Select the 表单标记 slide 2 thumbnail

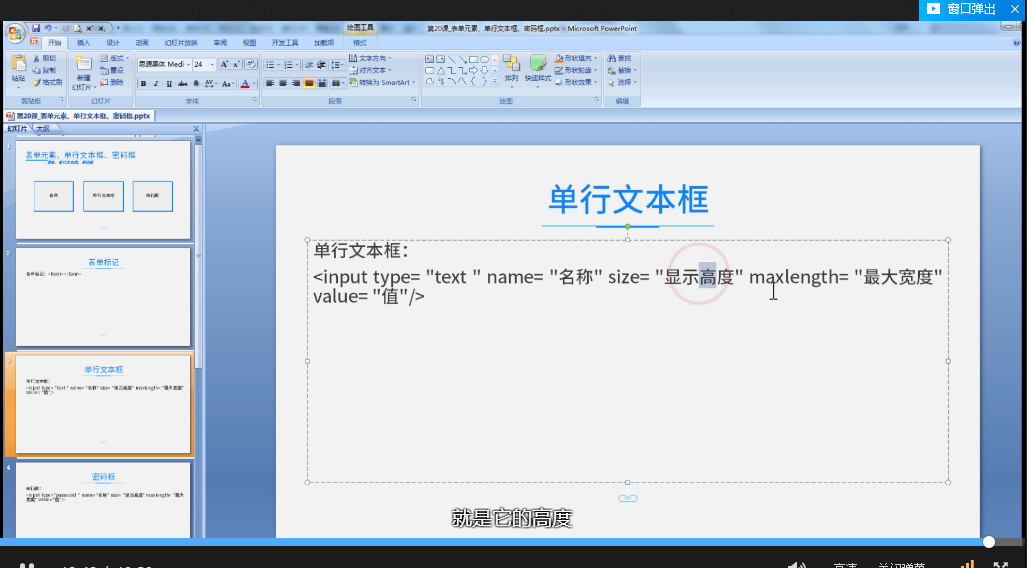pos(103,297)
